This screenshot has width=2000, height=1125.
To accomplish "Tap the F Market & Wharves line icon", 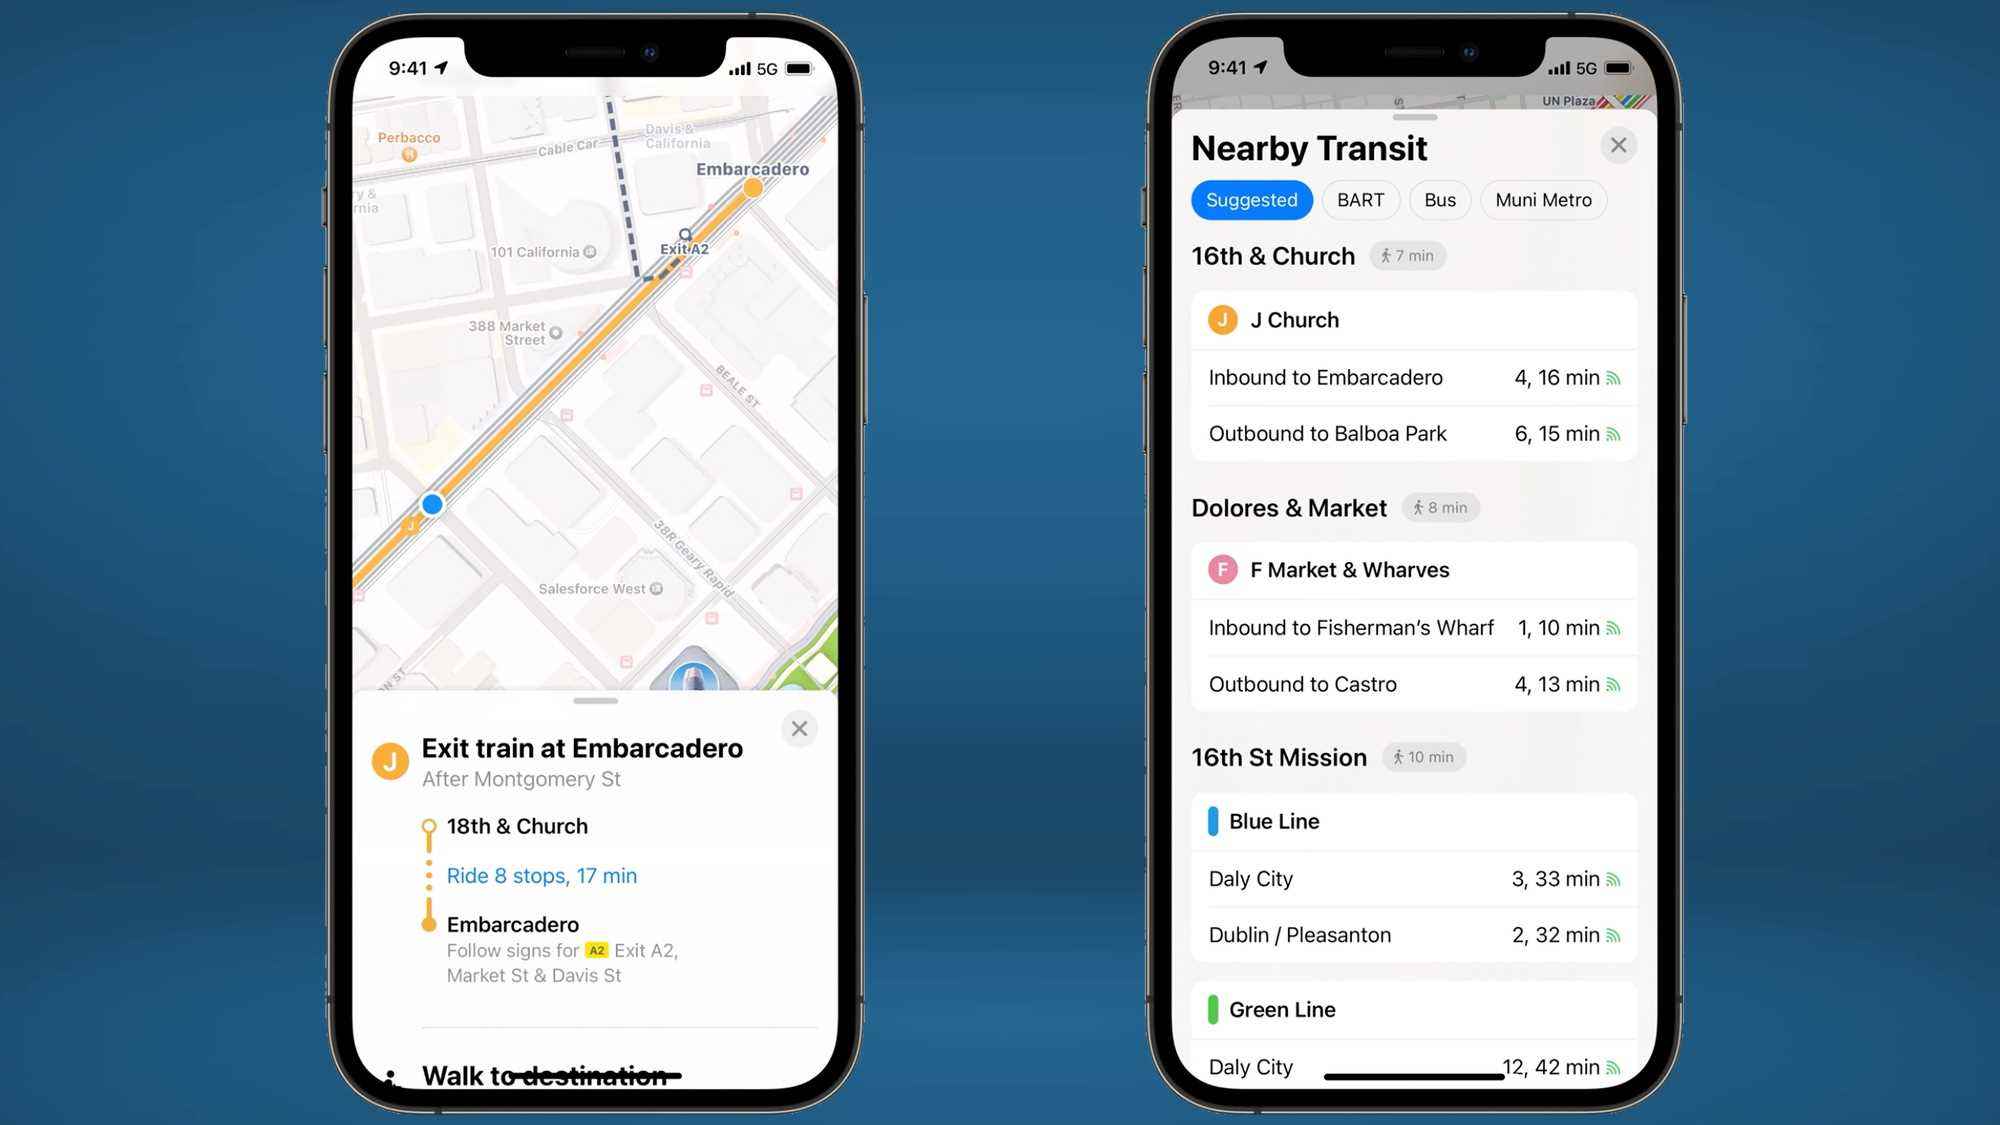I will tap(1220, 569).
